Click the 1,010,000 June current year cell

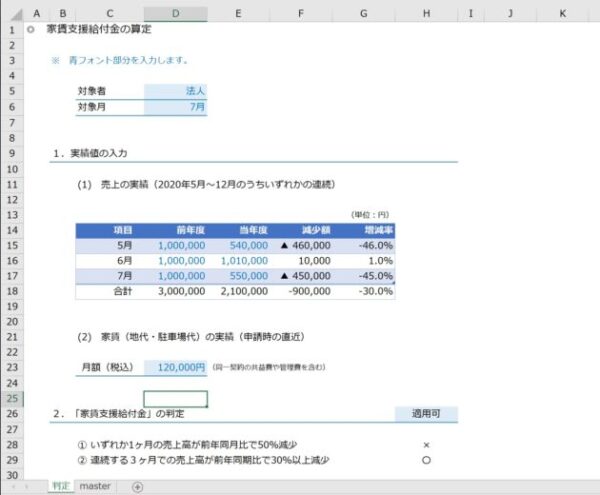(239, 261)
